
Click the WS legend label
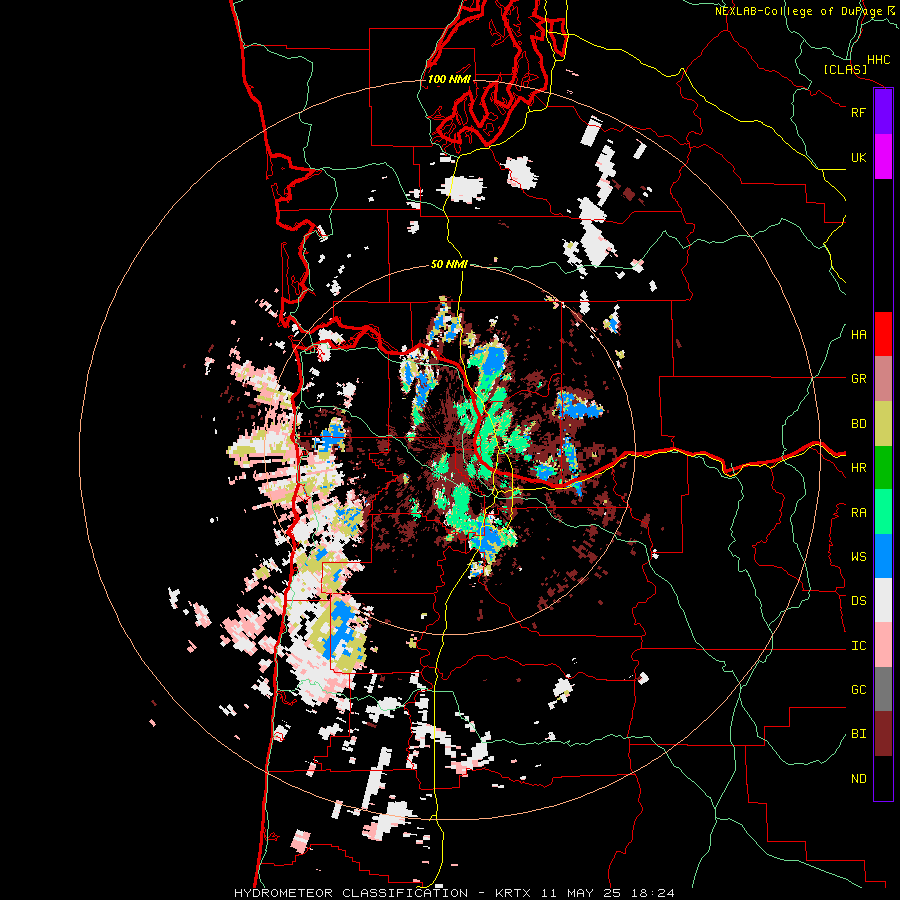pyautogui.click(x=858, y=557)
